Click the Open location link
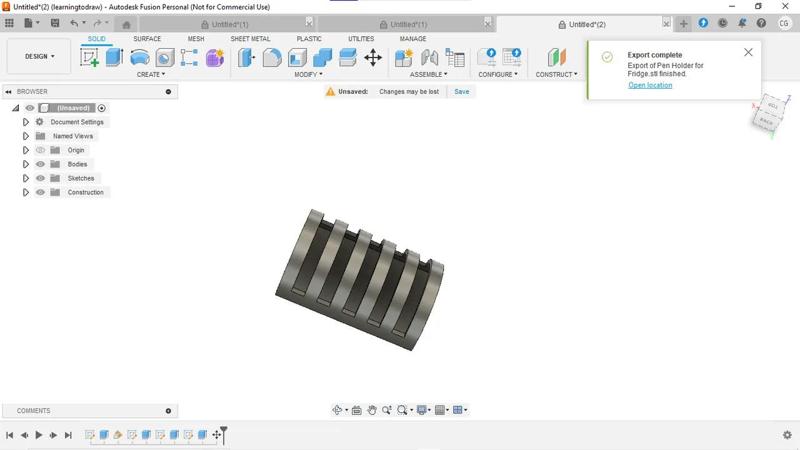 650,85
